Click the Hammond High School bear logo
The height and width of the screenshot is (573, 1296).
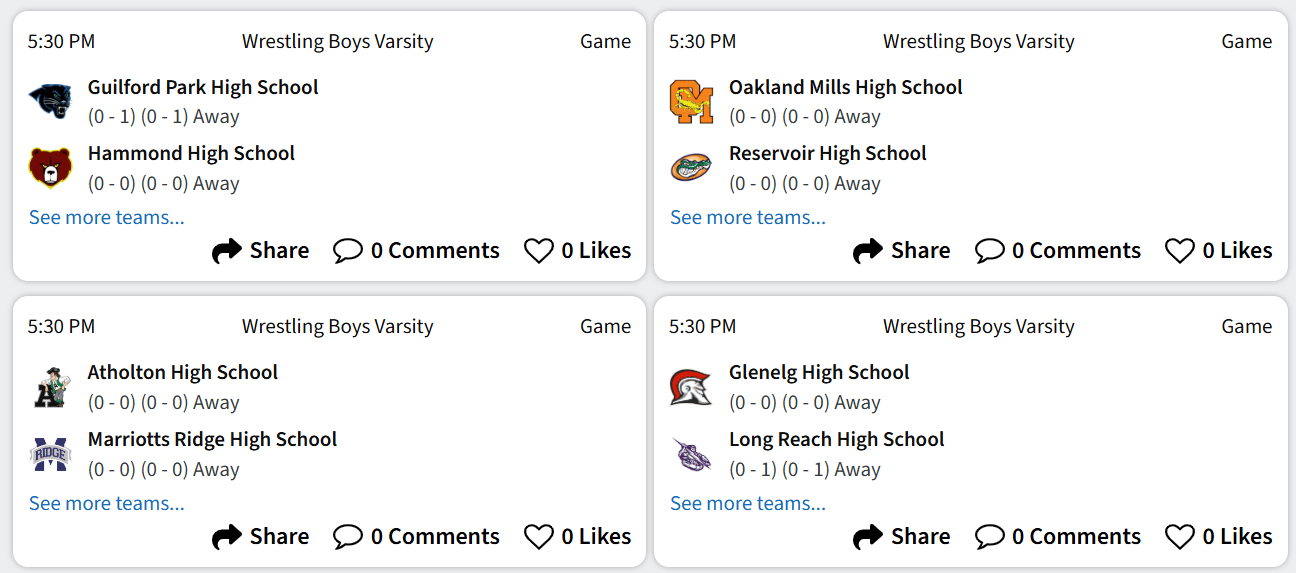[50, 167]
